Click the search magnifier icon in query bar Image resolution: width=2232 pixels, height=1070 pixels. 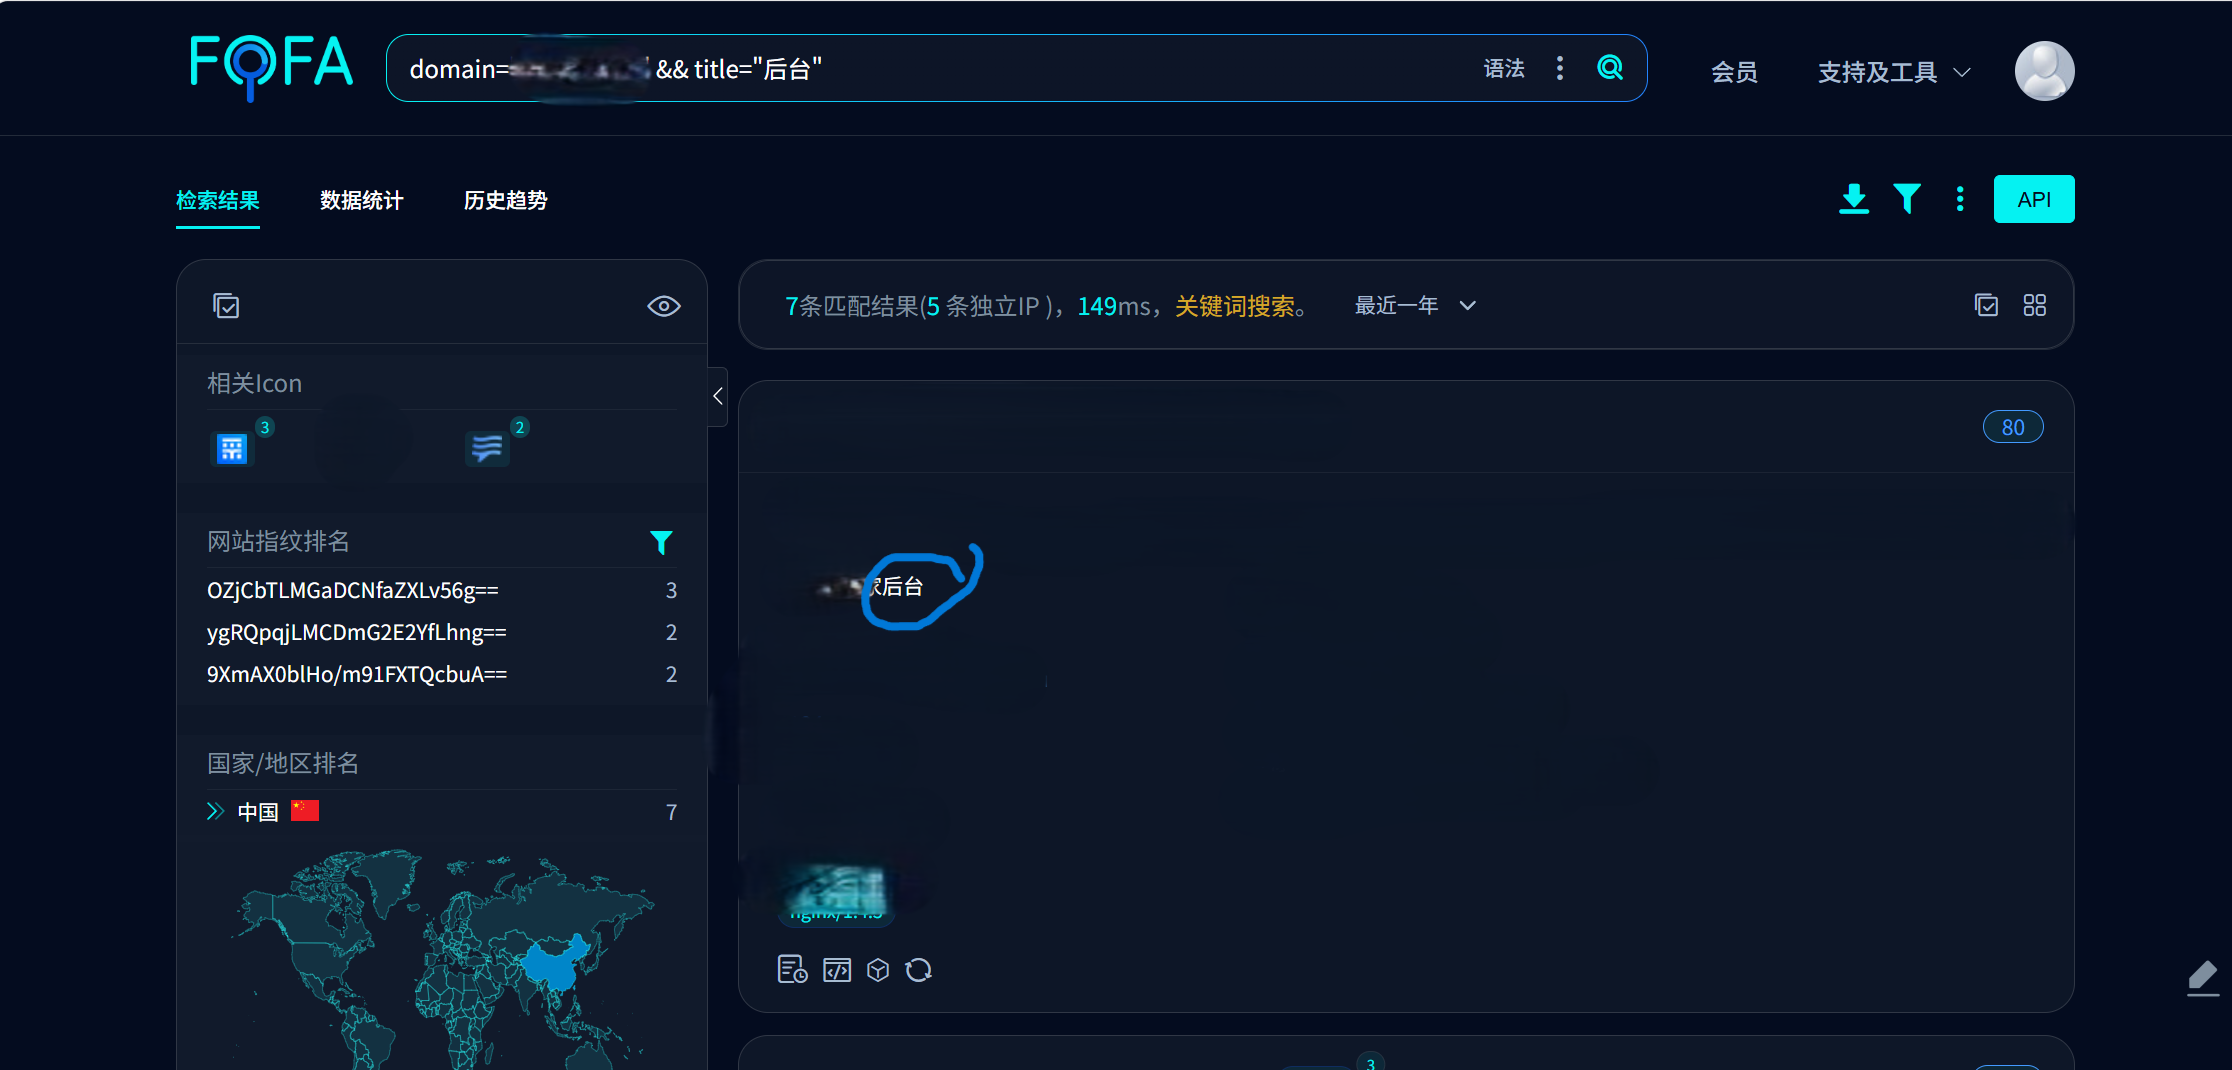pos(1610,68)
